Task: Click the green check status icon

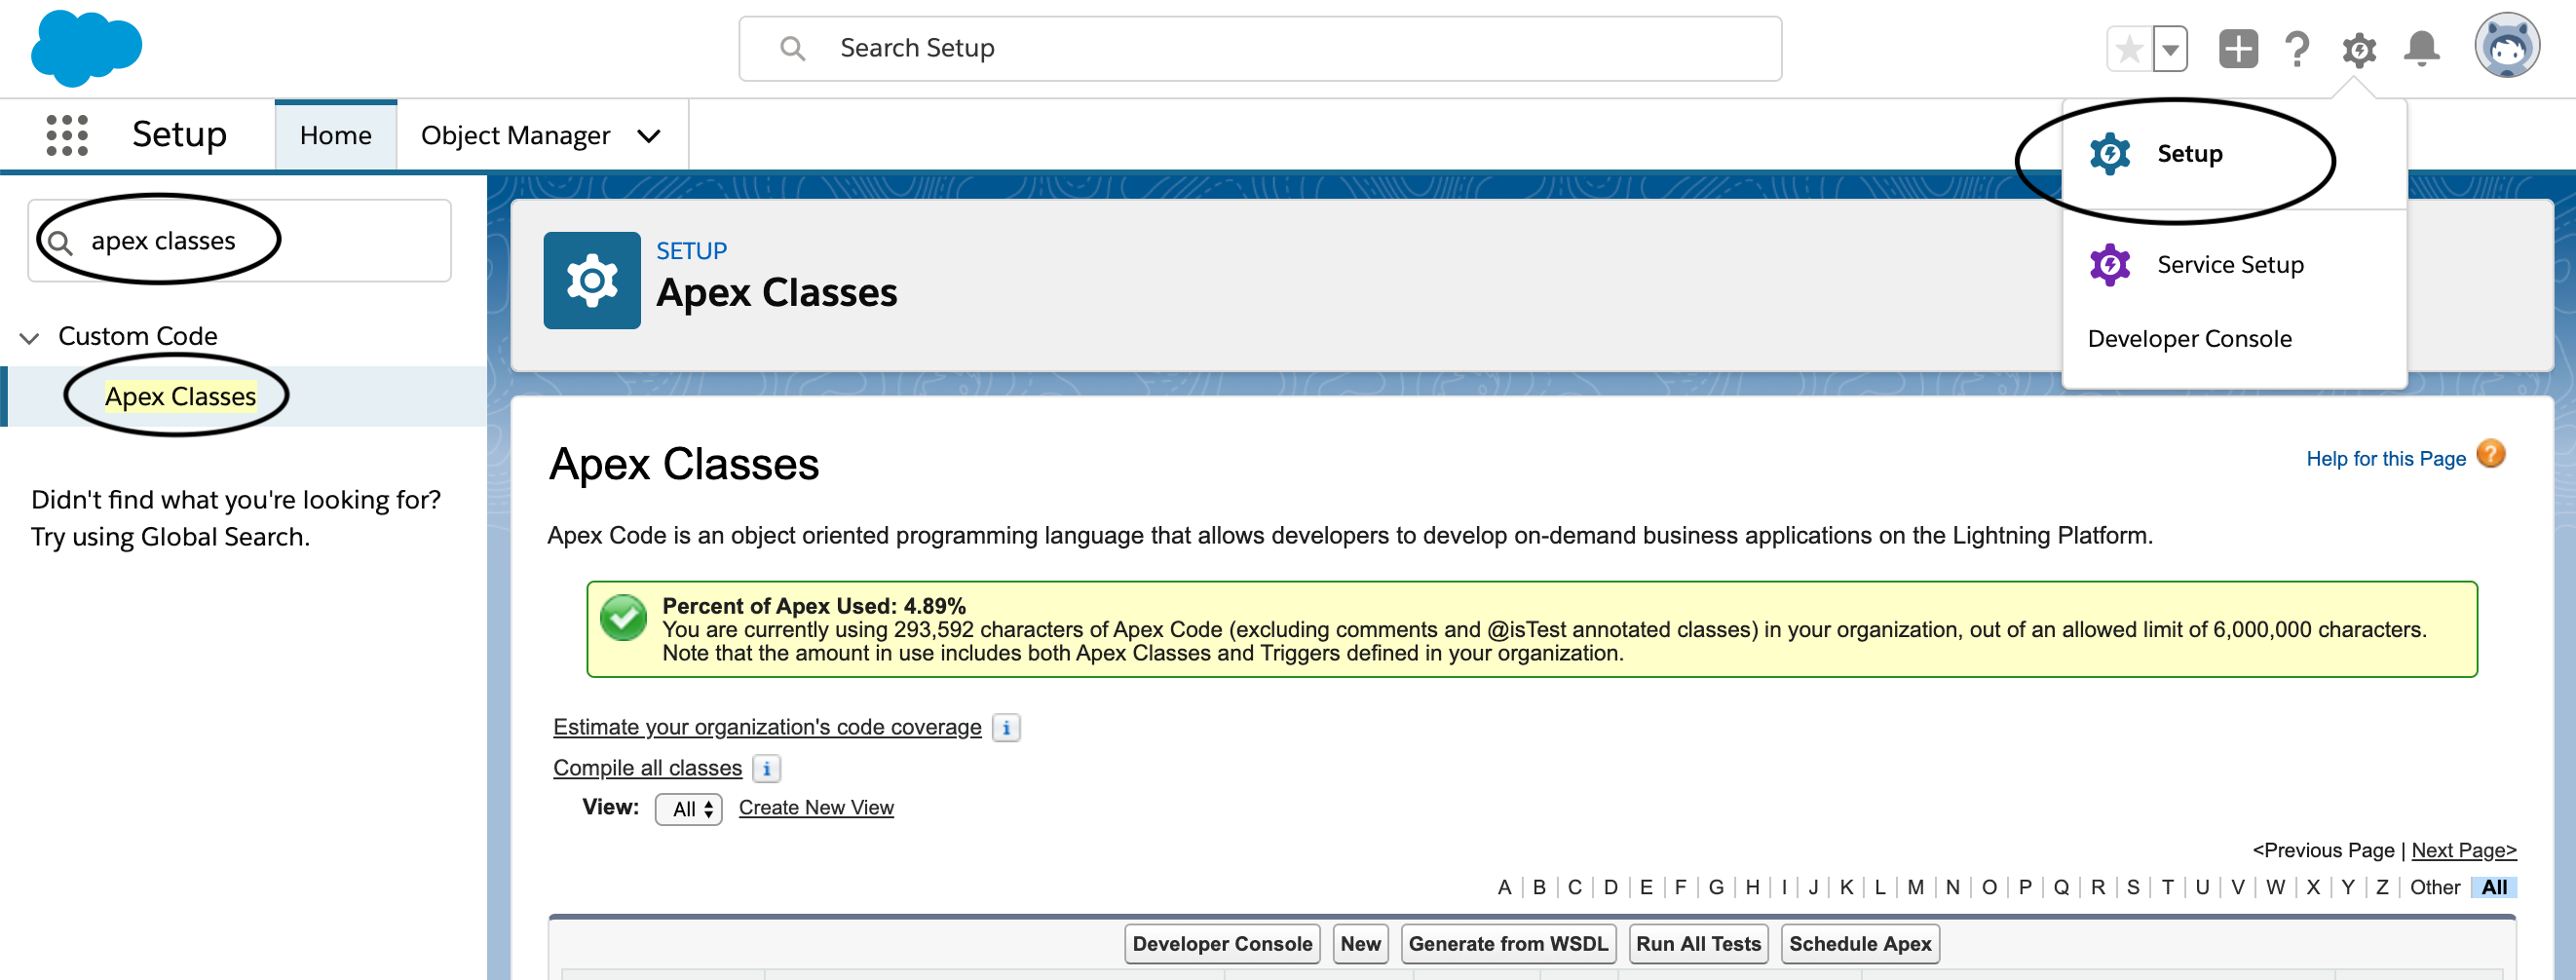Action: point(623,618)
